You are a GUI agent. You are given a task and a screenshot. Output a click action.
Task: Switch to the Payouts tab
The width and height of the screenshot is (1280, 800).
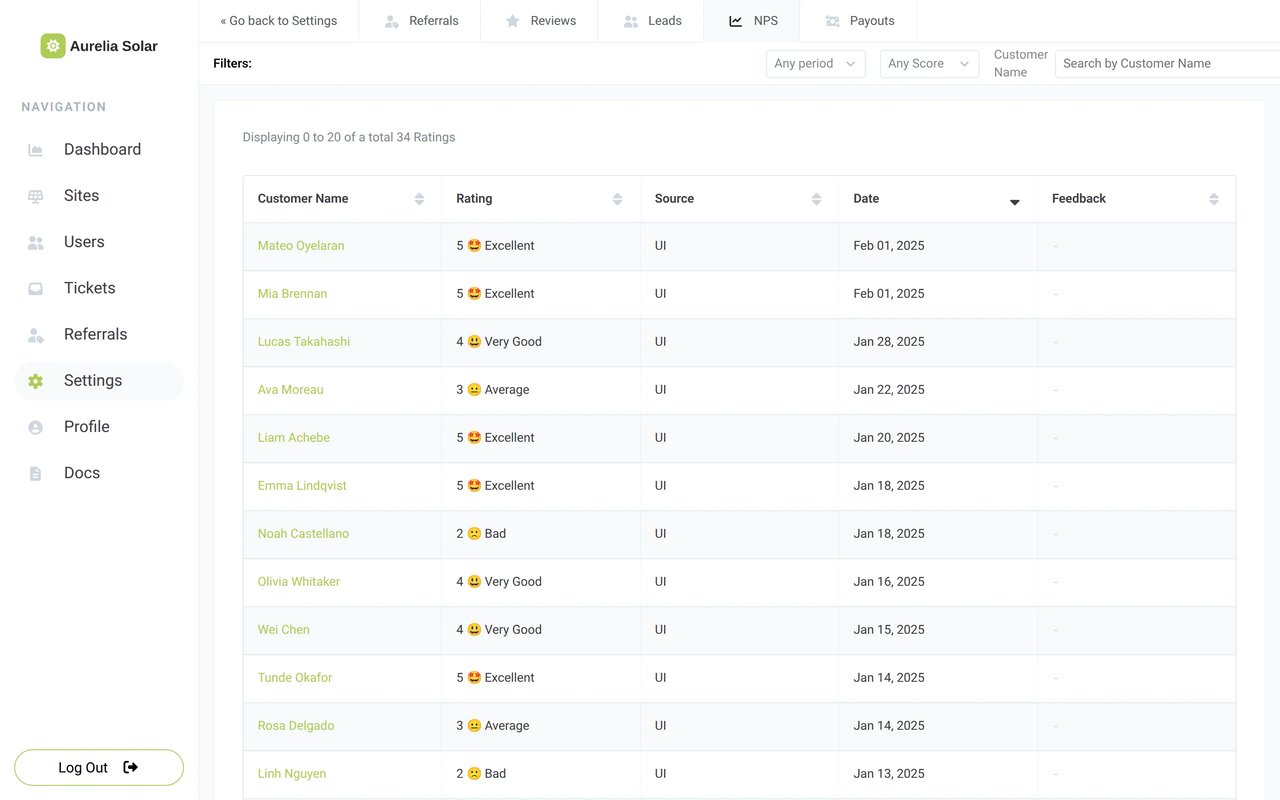pos(858,21)
